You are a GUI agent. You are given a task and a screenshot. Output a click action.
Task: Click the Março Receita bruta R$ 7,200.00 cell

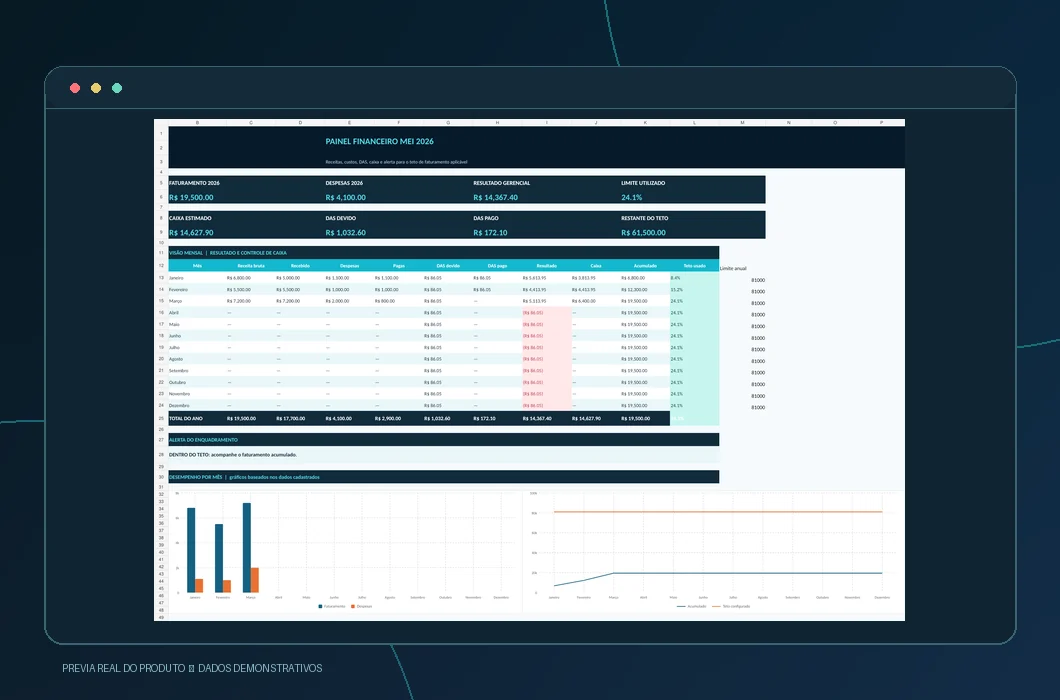pos(239,301)
